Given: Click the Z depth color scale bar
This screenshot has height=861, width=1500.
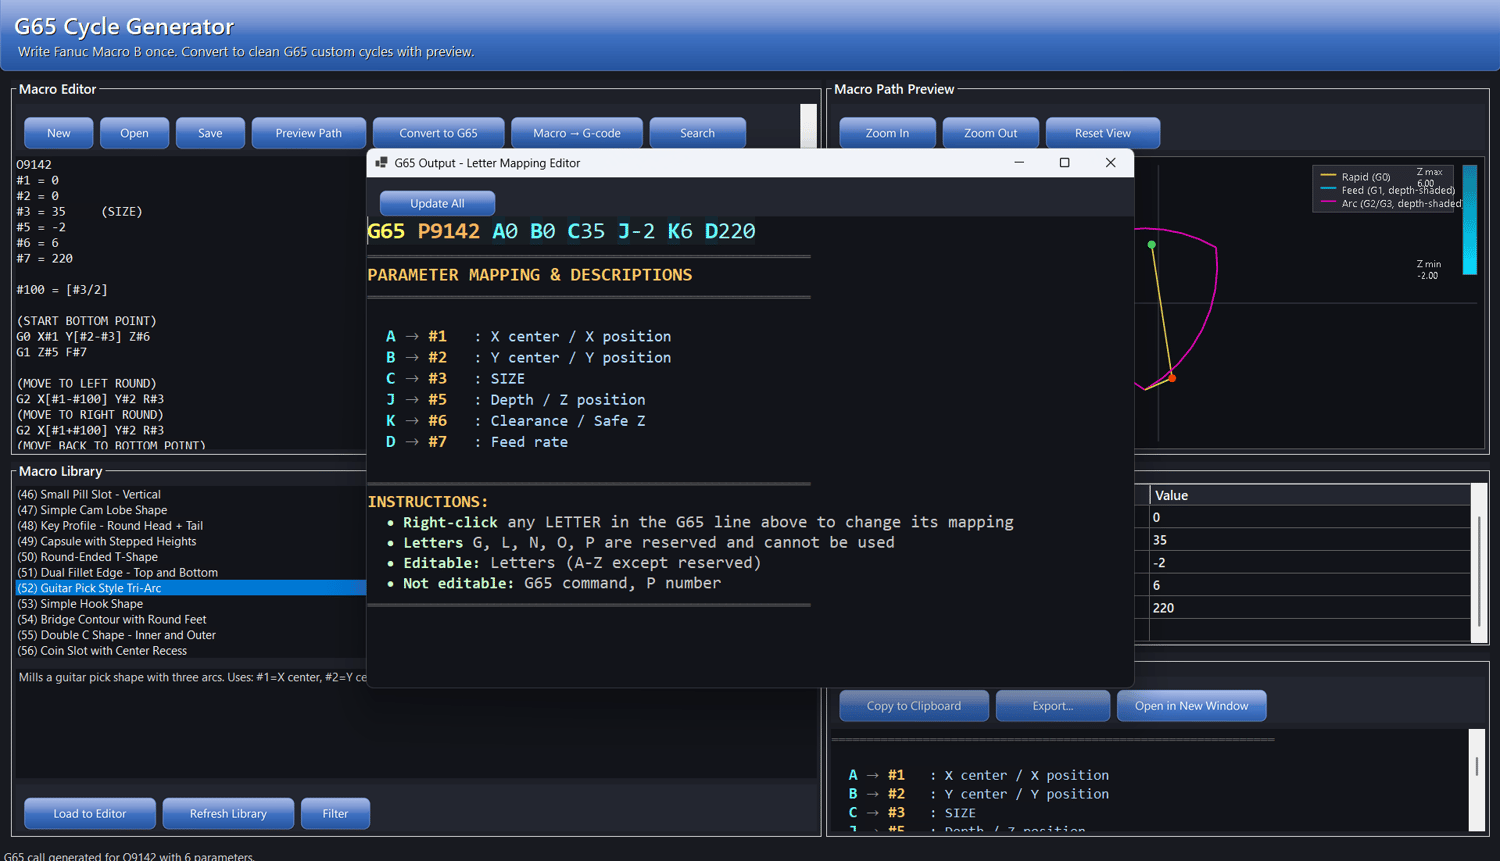Looking at the screenshot, I should pyautogui.click(x=1469, y=220).
